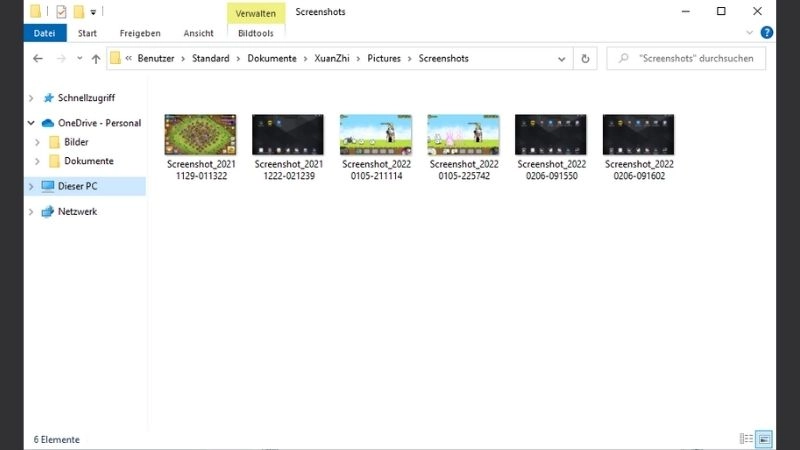
Task: Expand the Bilder folder node
Action: 37,142
